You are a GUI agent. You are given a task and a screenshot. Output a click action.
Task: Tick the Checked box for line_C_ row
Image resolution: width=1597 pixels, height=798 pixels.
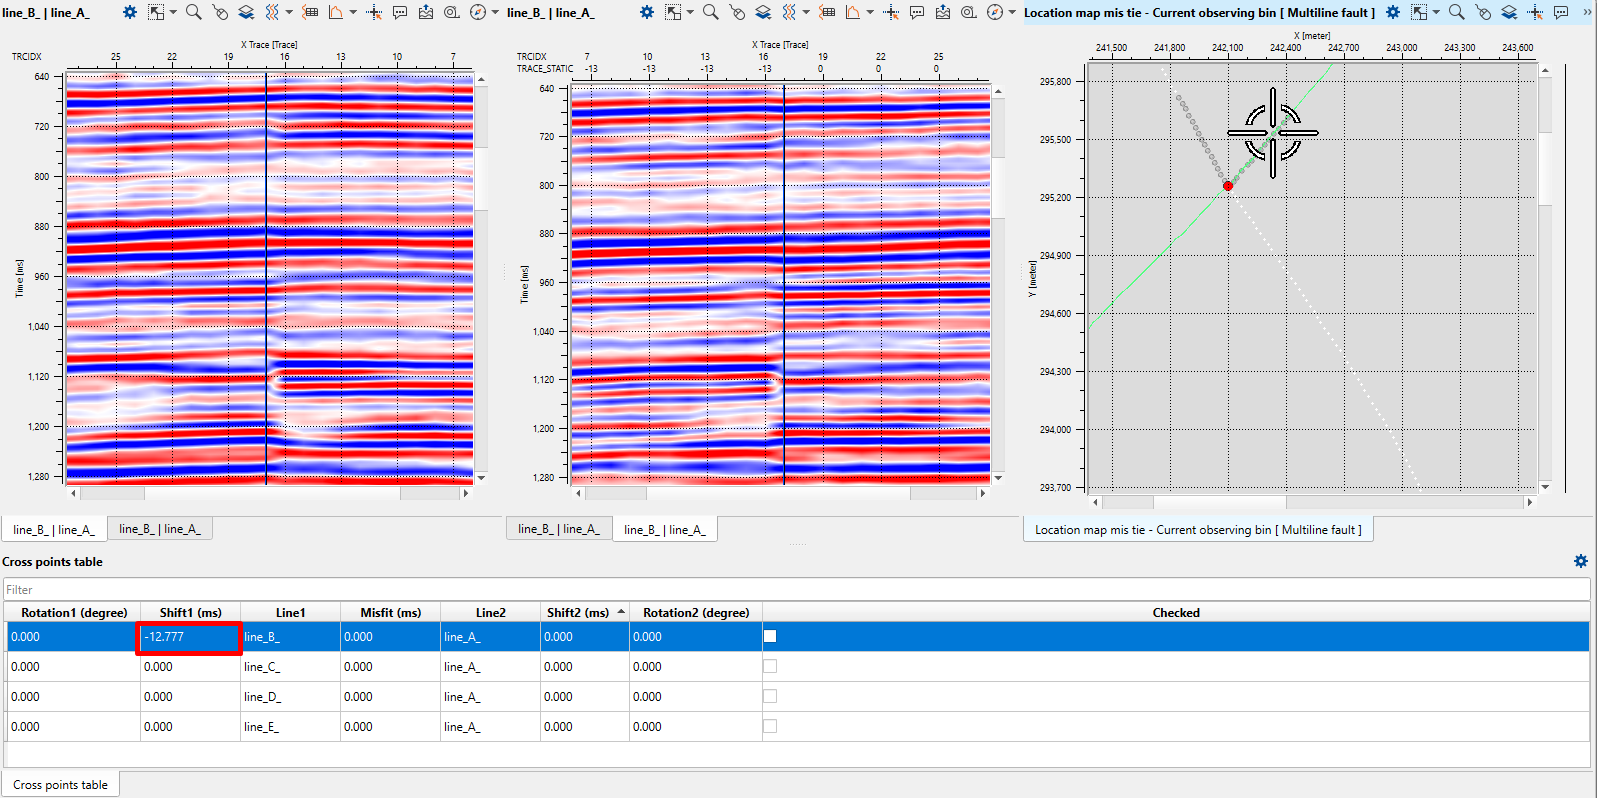[x=770, y=666]
